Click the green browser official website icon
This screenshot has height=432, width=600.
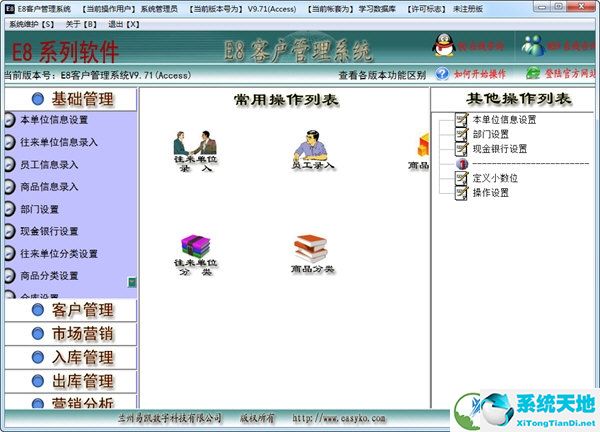(x=533, y=73)
